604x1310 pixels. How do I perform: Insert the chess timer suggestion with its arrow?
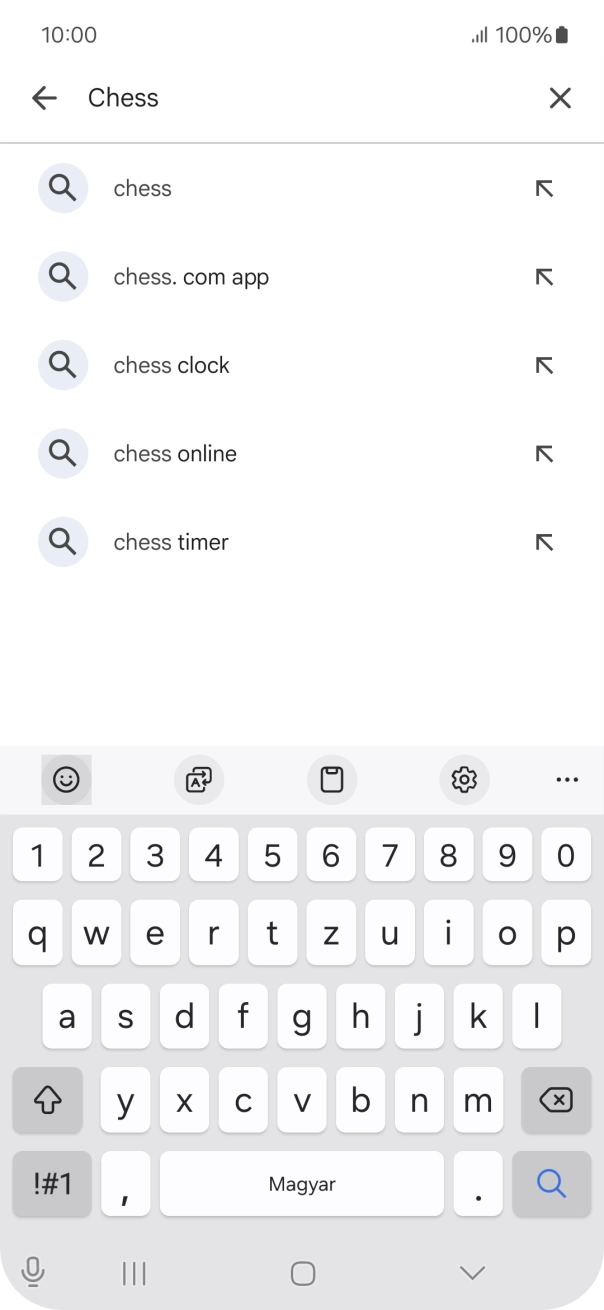tap(544, 542)
